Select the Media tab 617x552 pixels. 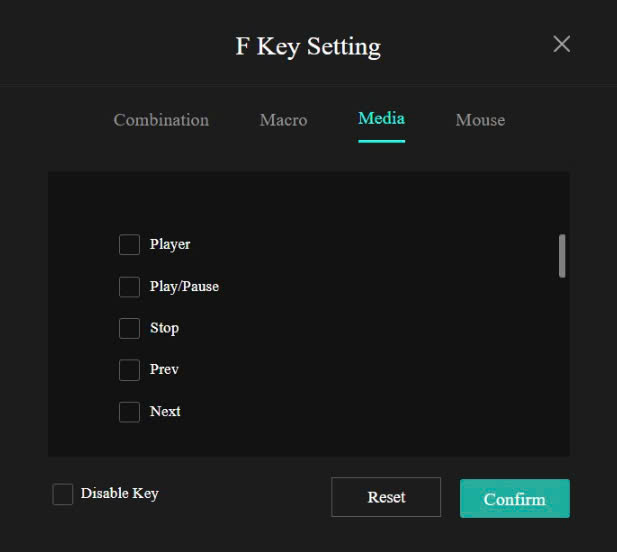(x=381, y=119)
